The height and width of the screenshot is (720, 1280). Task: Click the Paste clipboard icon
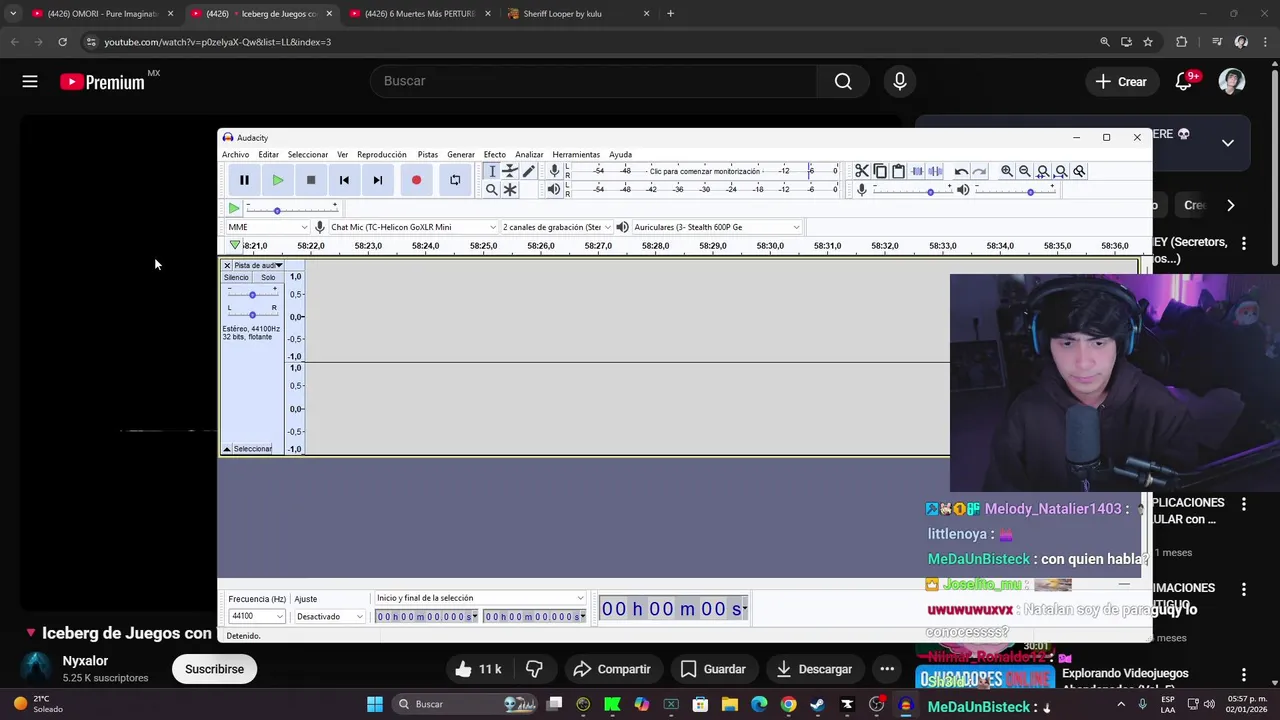[898, 171]
